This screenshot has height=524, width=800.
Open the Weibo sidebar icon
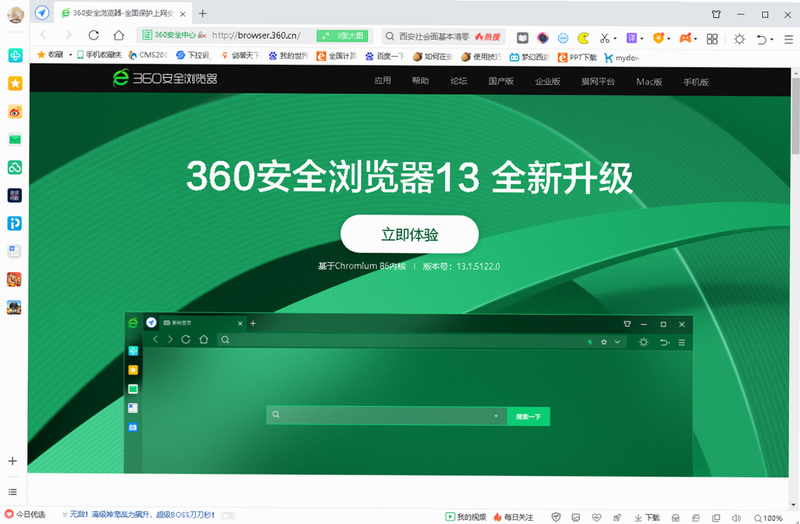coord(15,112)
